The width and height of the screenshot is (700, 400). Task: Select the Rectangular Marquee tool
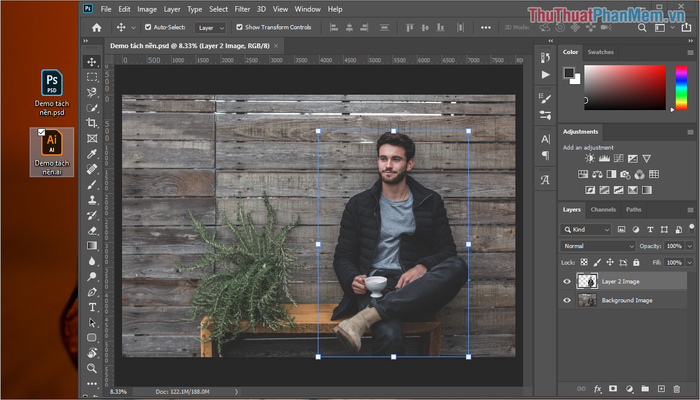pyautogui.click(x=92, y=77)
